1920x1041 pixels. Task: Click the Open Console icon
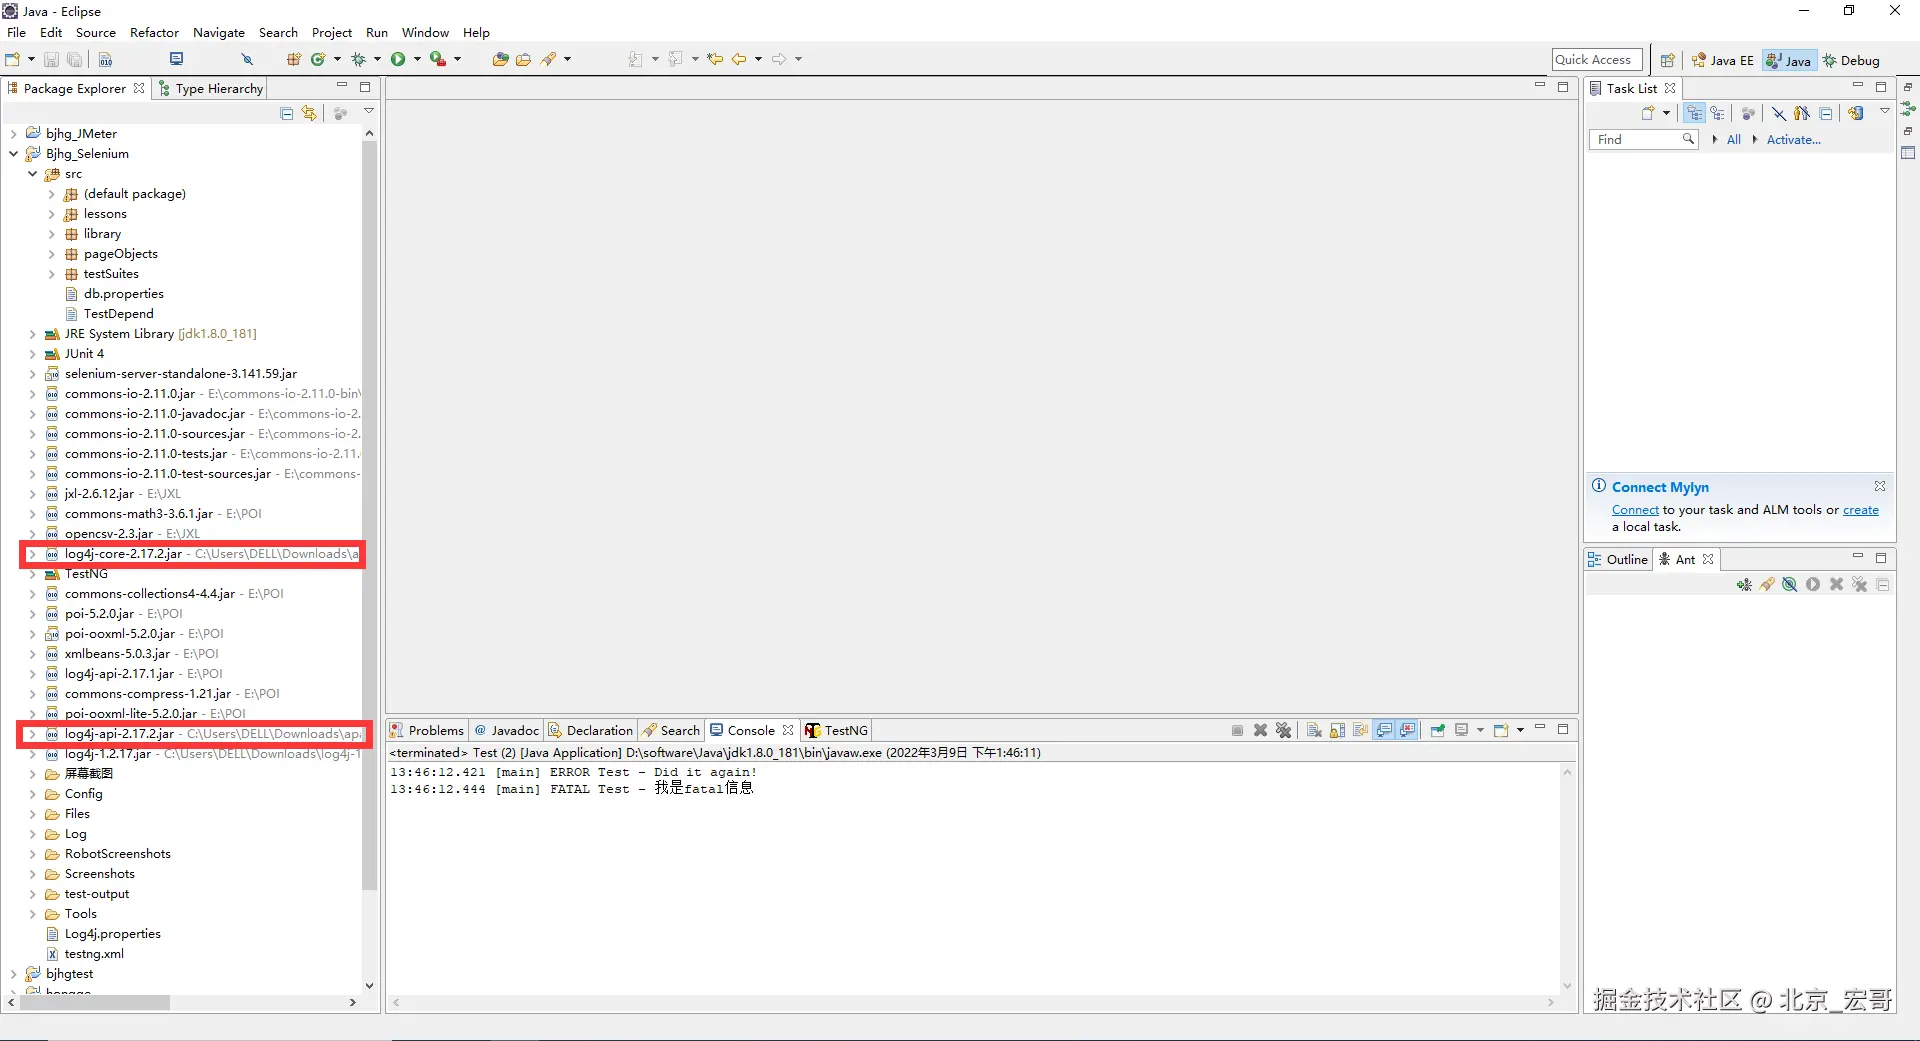tap(1501, 730)
